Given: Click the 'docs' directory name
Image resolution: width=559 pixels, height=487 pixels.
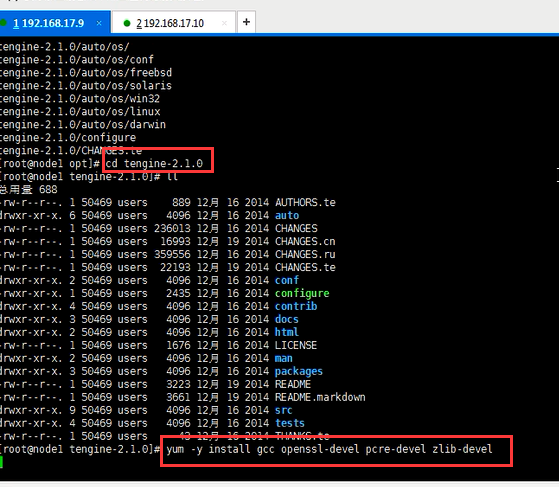Looking at the screenshot, I should point(287,319).
